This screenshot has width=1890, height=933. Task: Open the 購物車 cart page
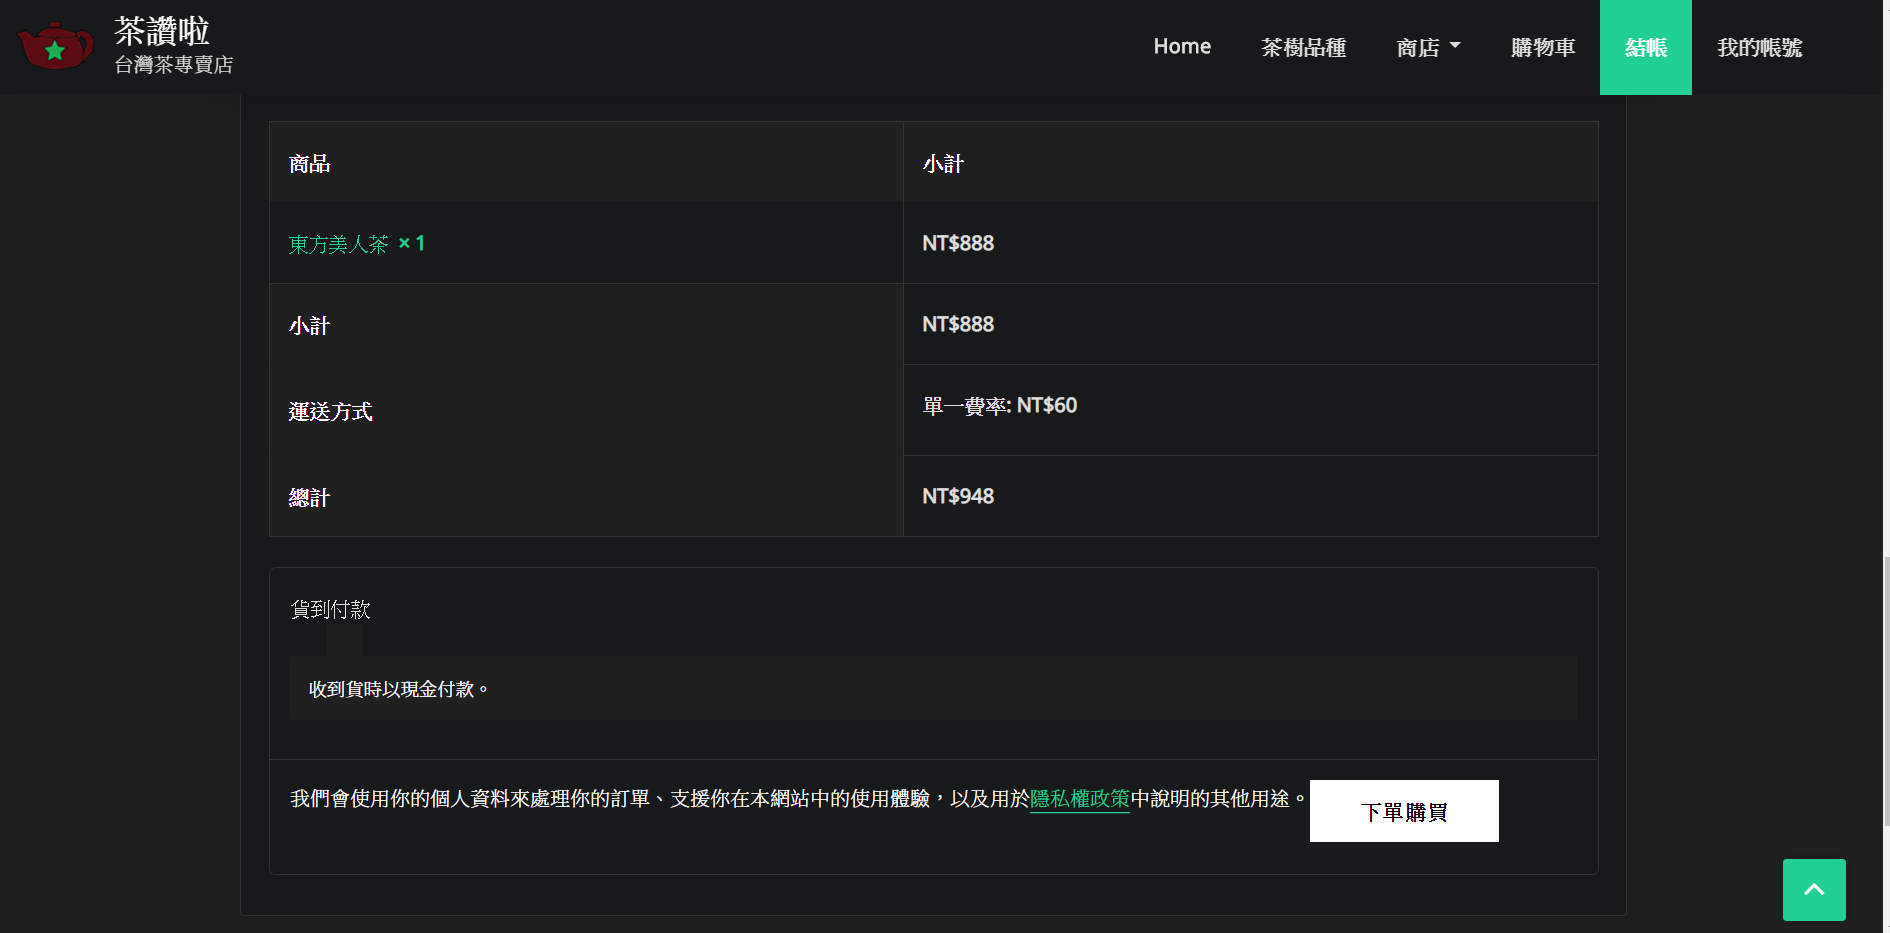pos(1542,47)
